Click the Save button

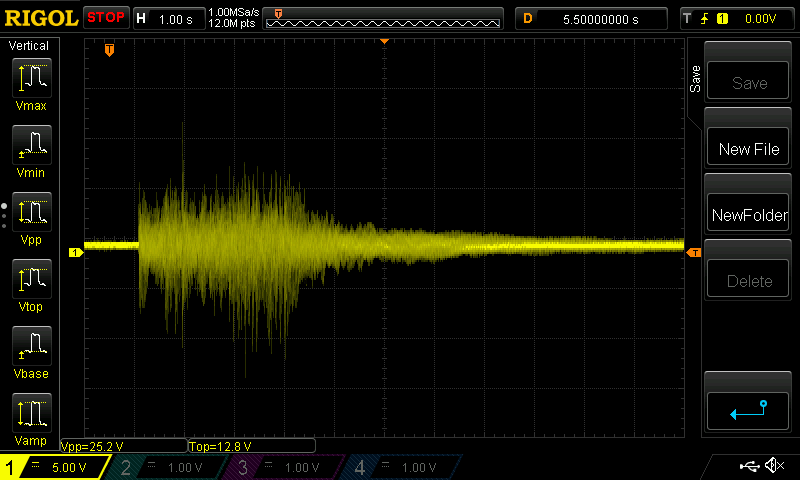(x=748, y=80)
